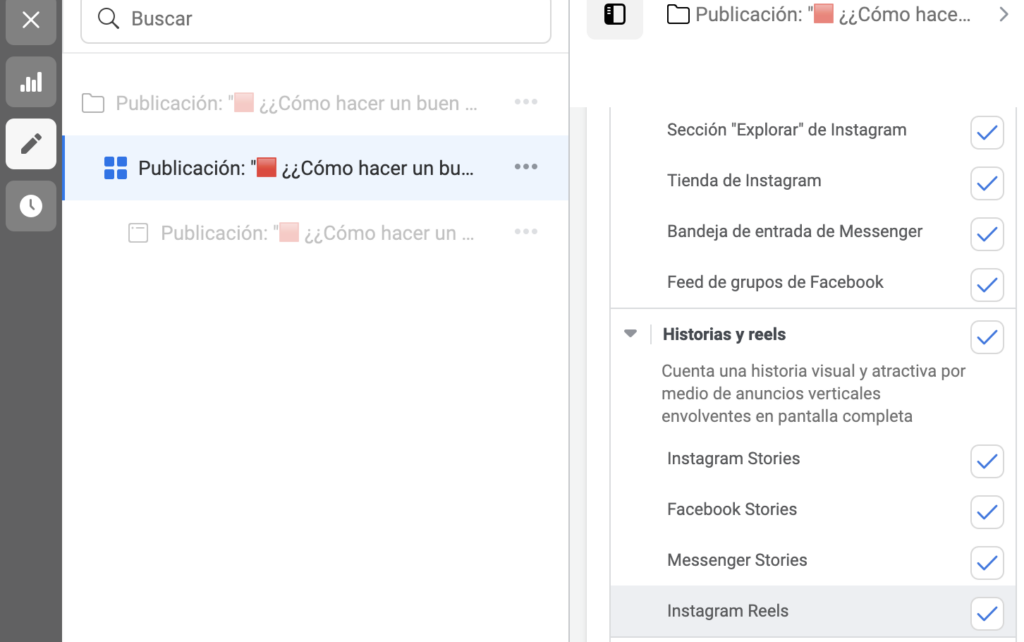Open more options for the ad row
This screenshot has height=642, width=1024.
tap(526, 232)
